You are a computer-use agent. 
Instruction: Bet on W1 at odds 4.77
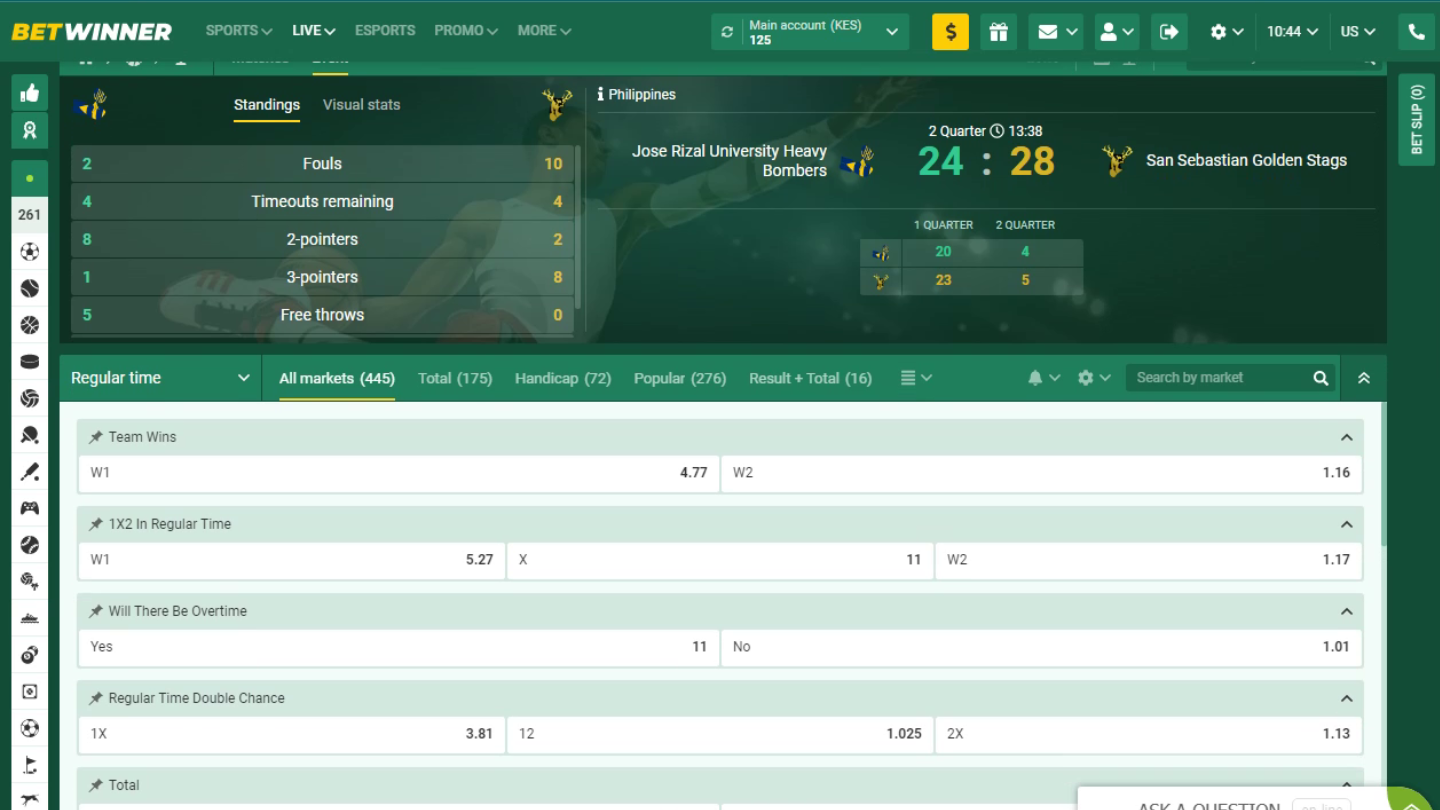click(x=398, y=473)
